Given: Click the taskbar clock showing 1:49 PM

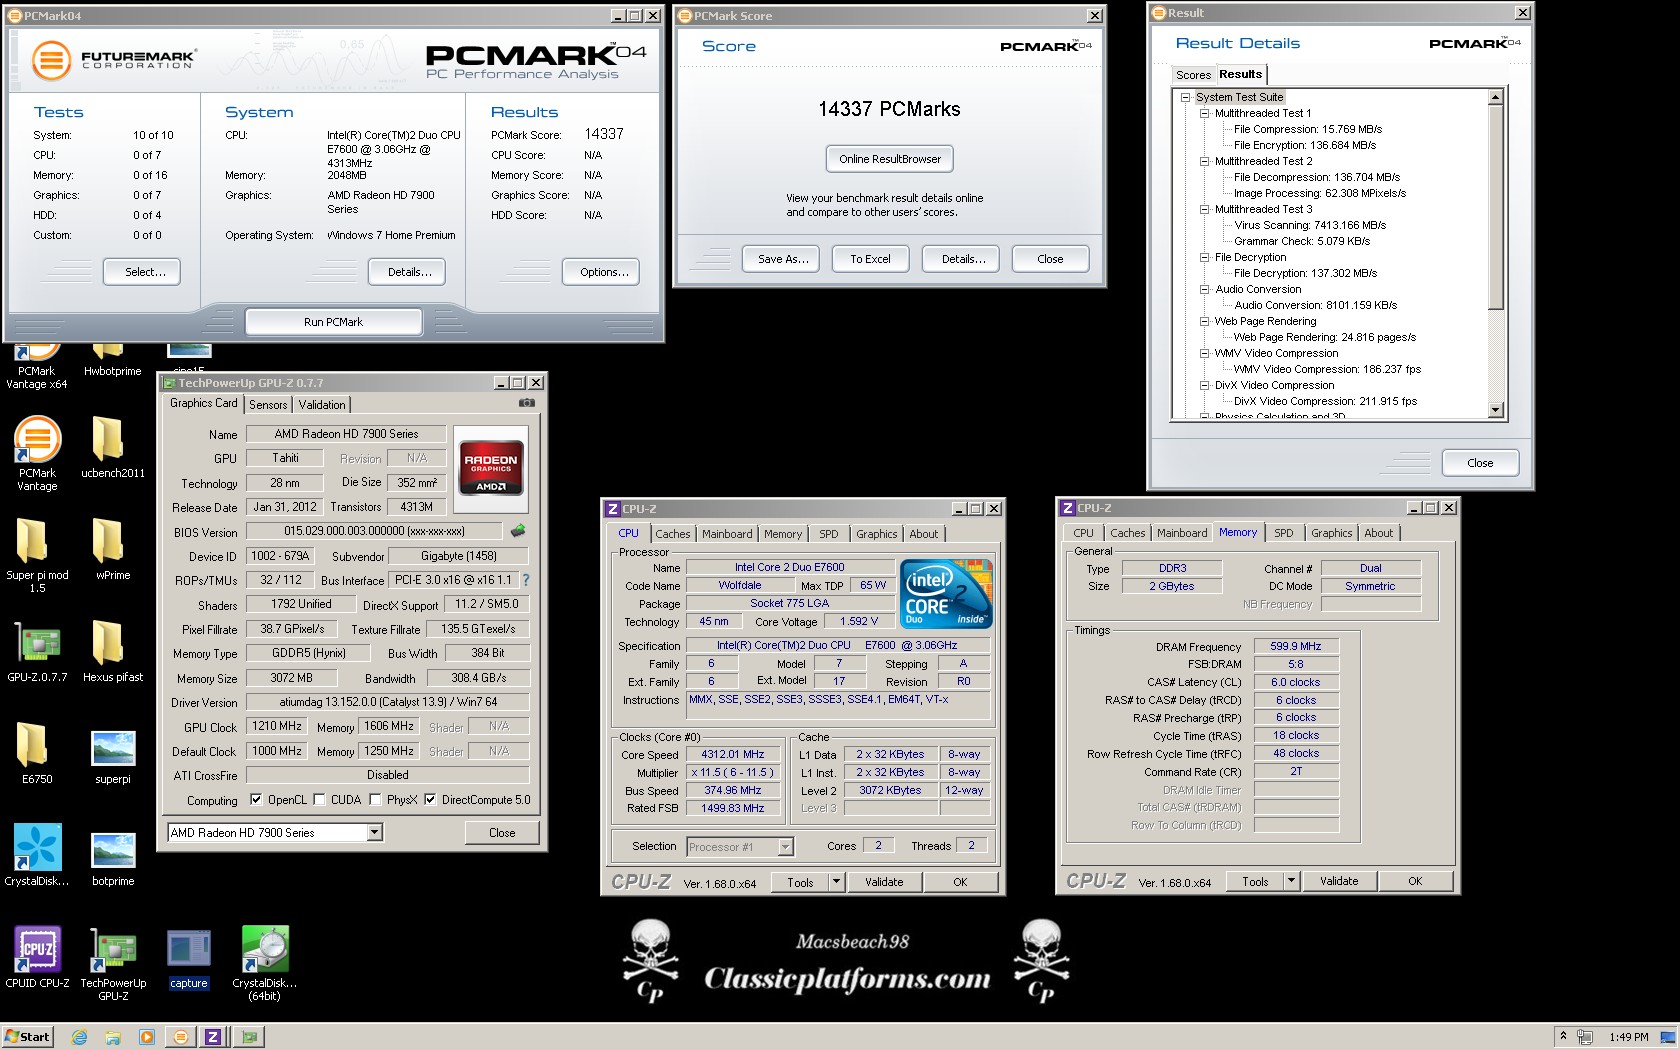Looking at the screenshot, I should tap(1629, 1037).
